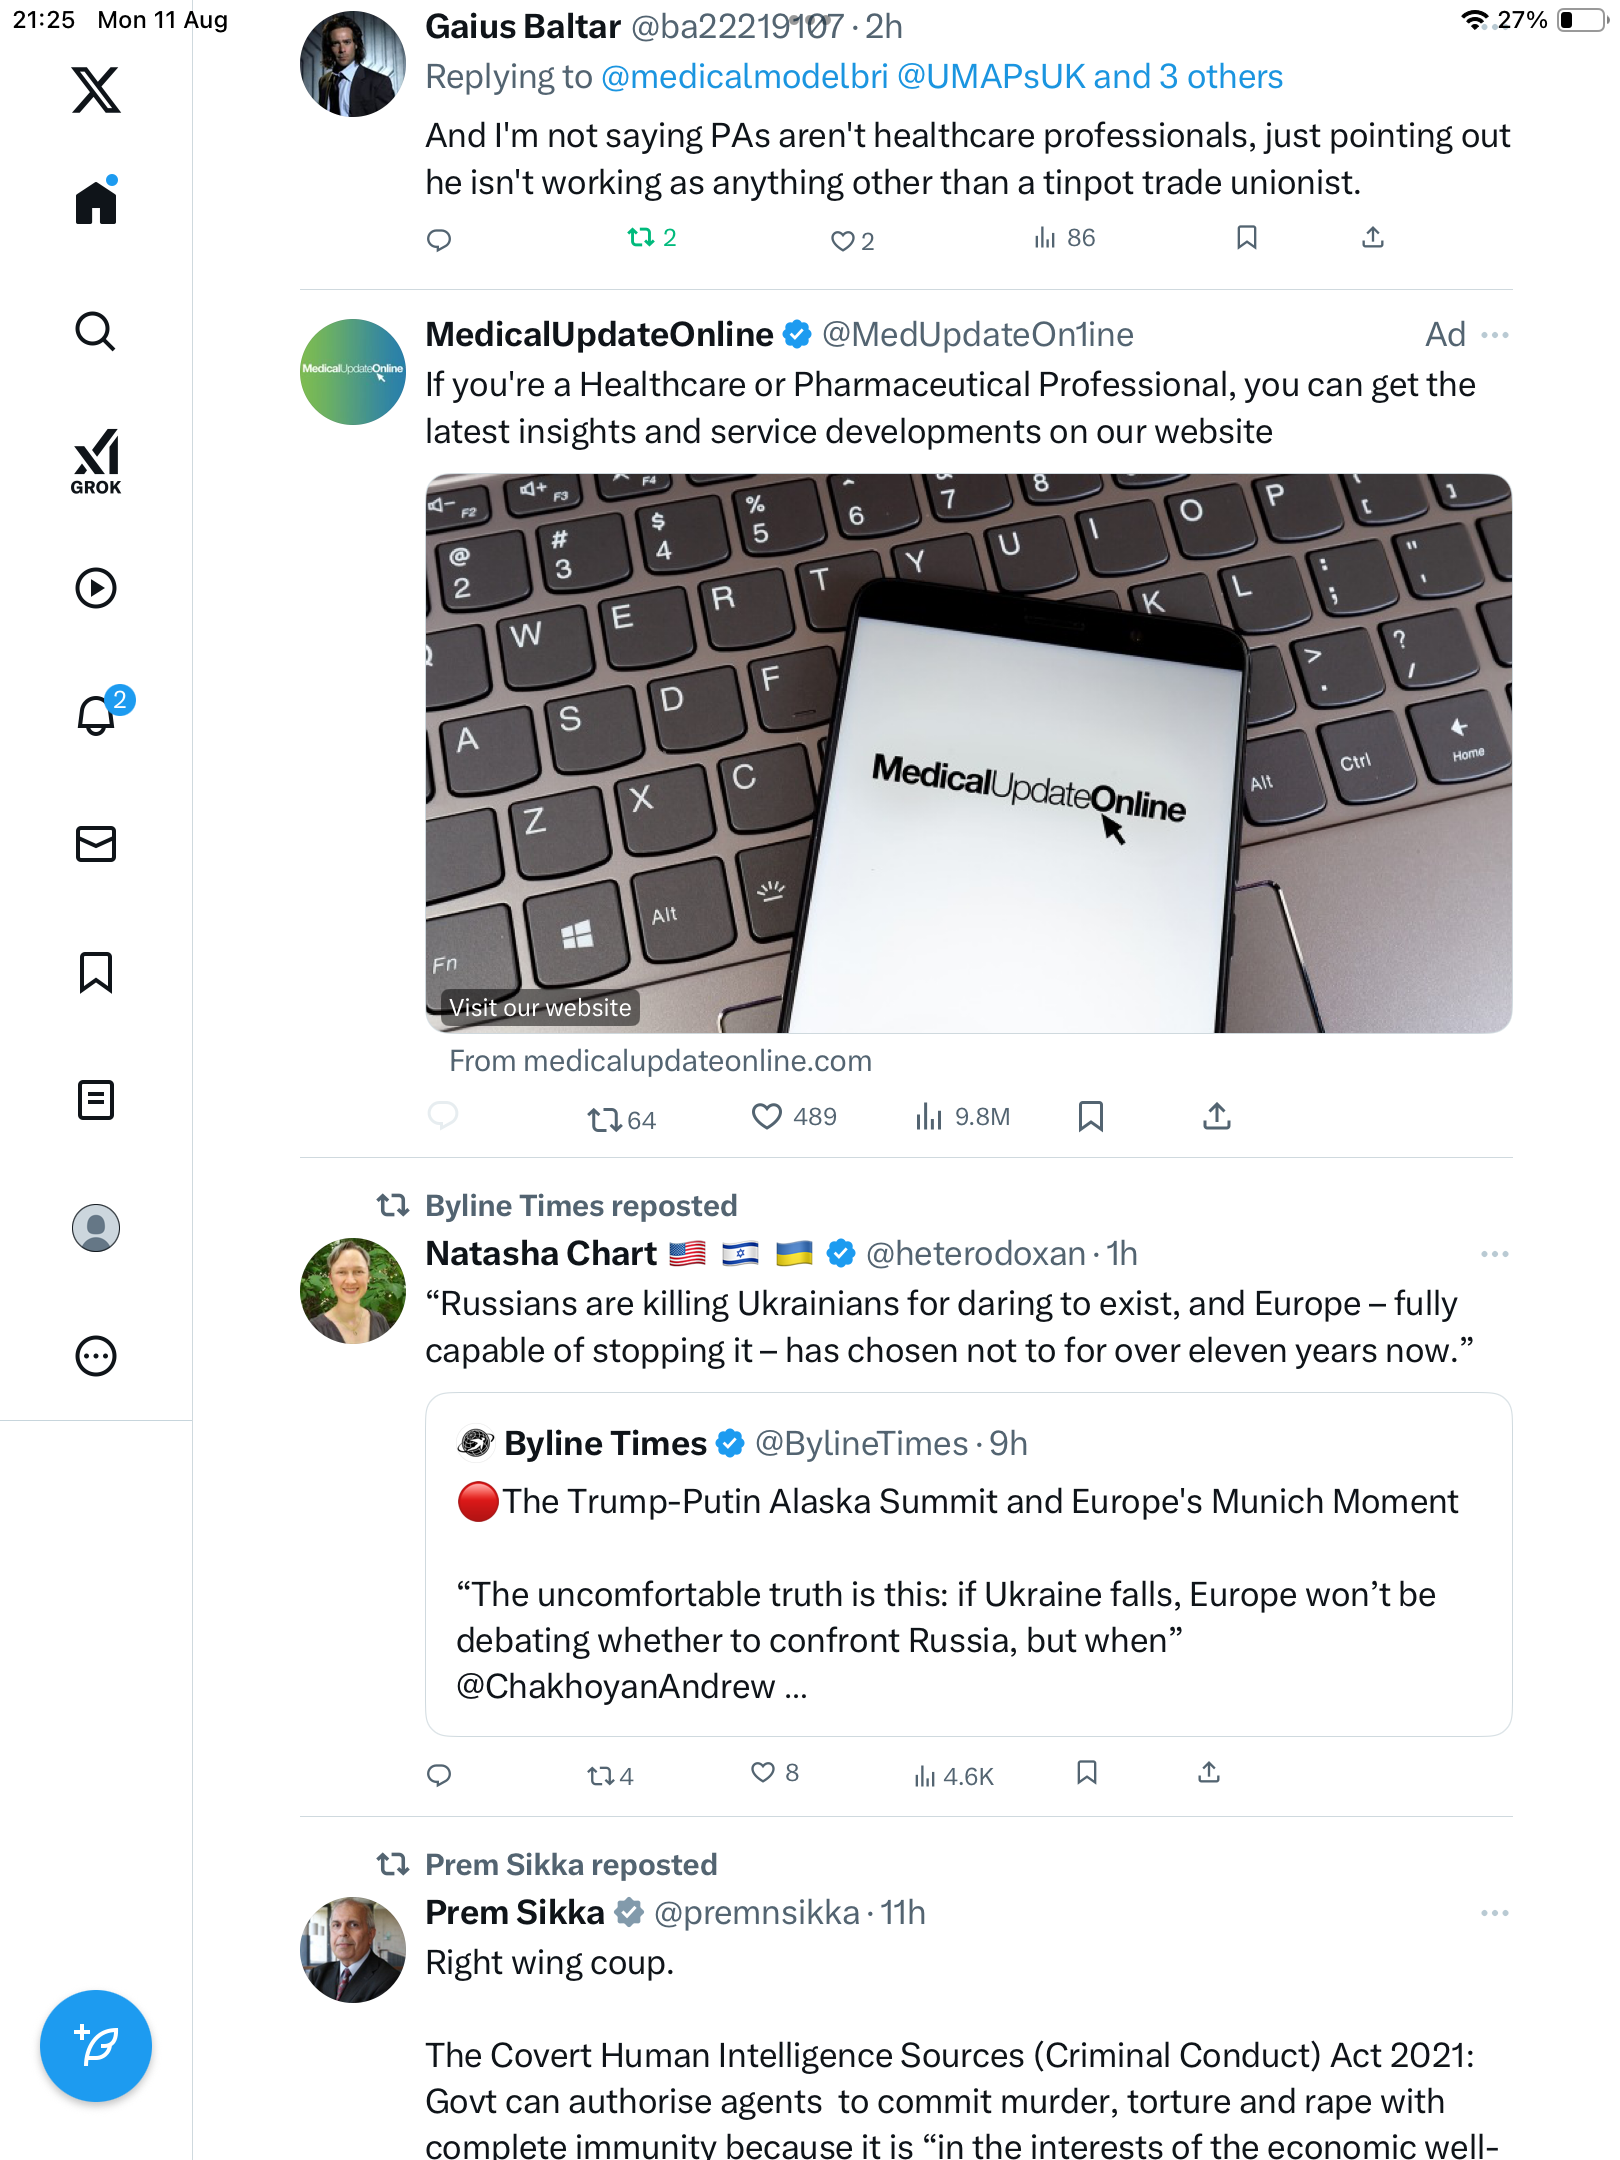Bookmark Natasha Chart's post
The image size is (1620, 2160).
(x=1087, y=1773)
